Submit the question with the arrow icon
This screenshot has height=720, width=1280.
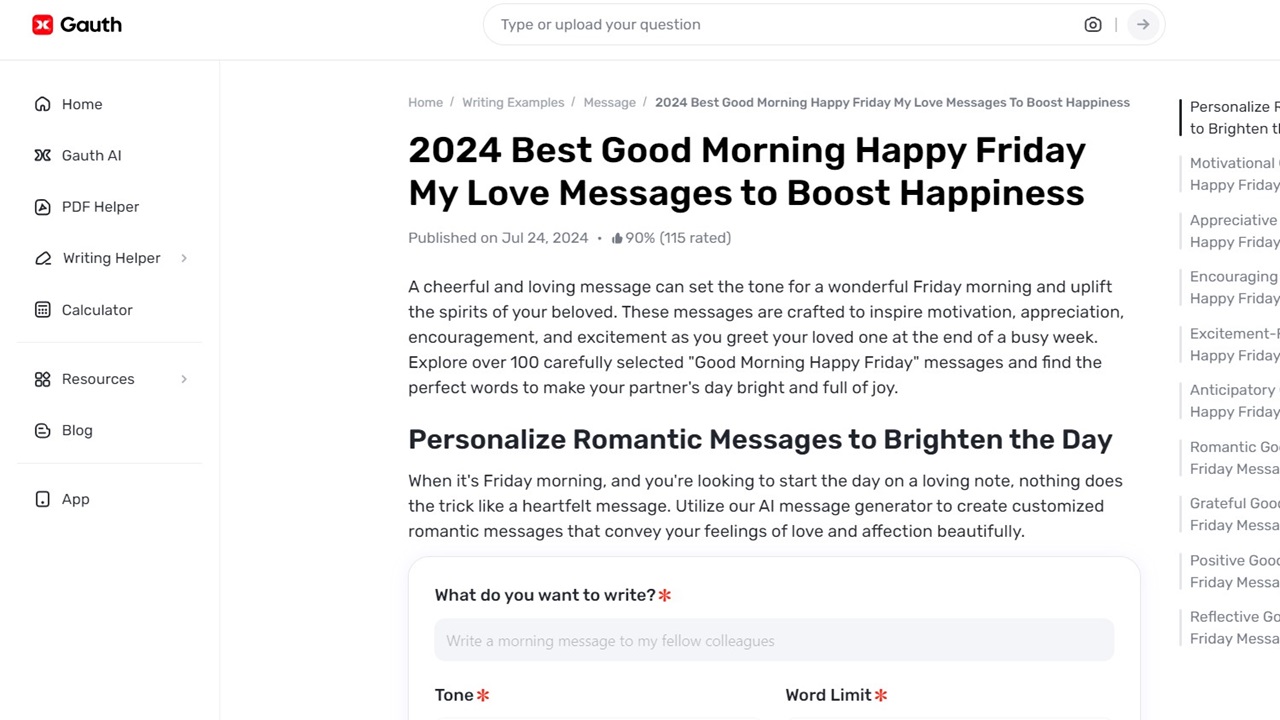[1142, 24]
